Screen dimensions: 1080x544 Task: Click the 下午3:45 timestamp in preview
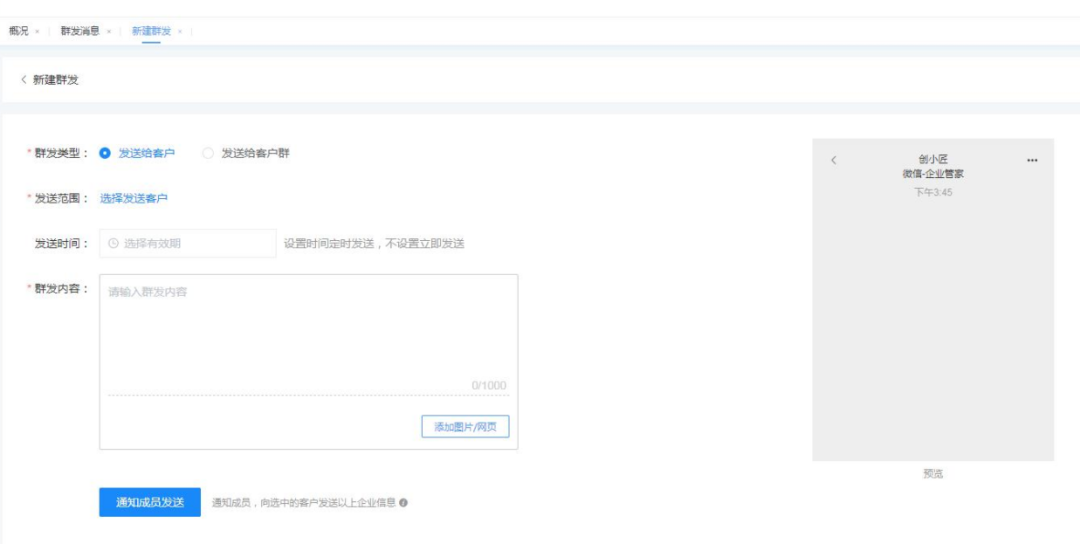933,192
